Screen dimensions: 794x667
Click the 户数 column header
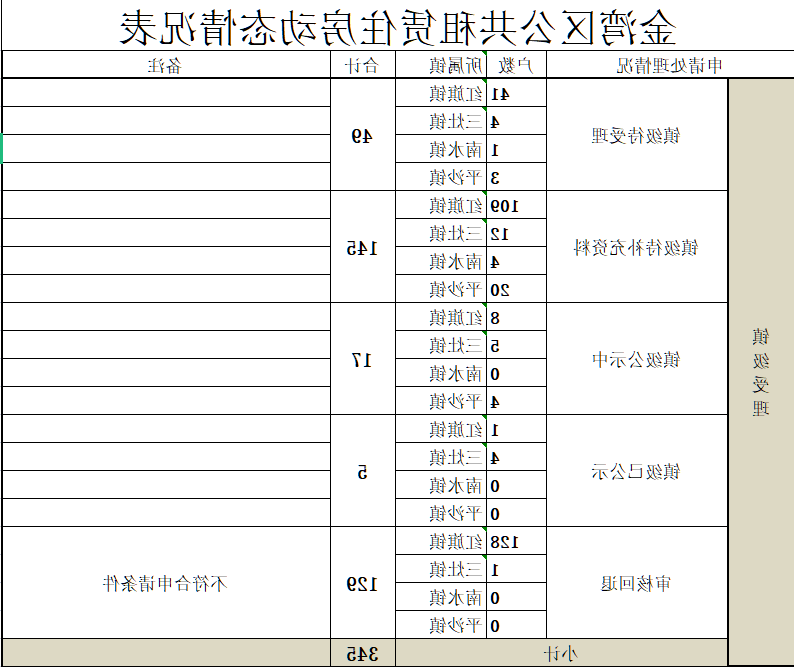(x=516, y=65)
